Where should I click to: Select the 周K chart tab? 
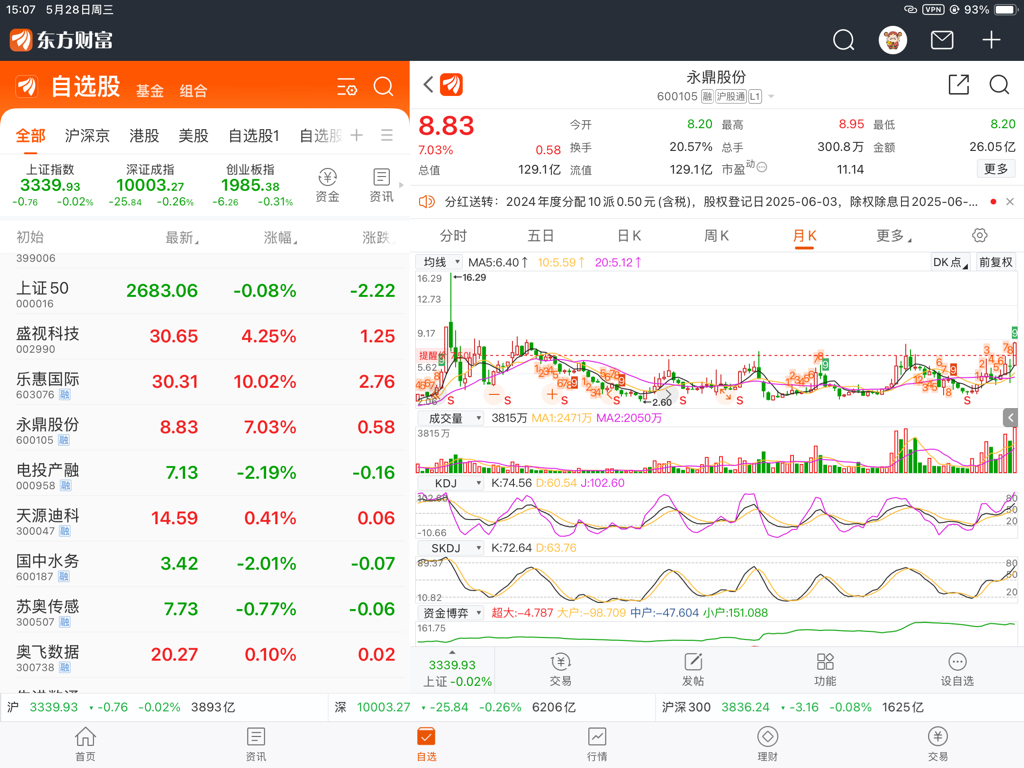point(716,235)
